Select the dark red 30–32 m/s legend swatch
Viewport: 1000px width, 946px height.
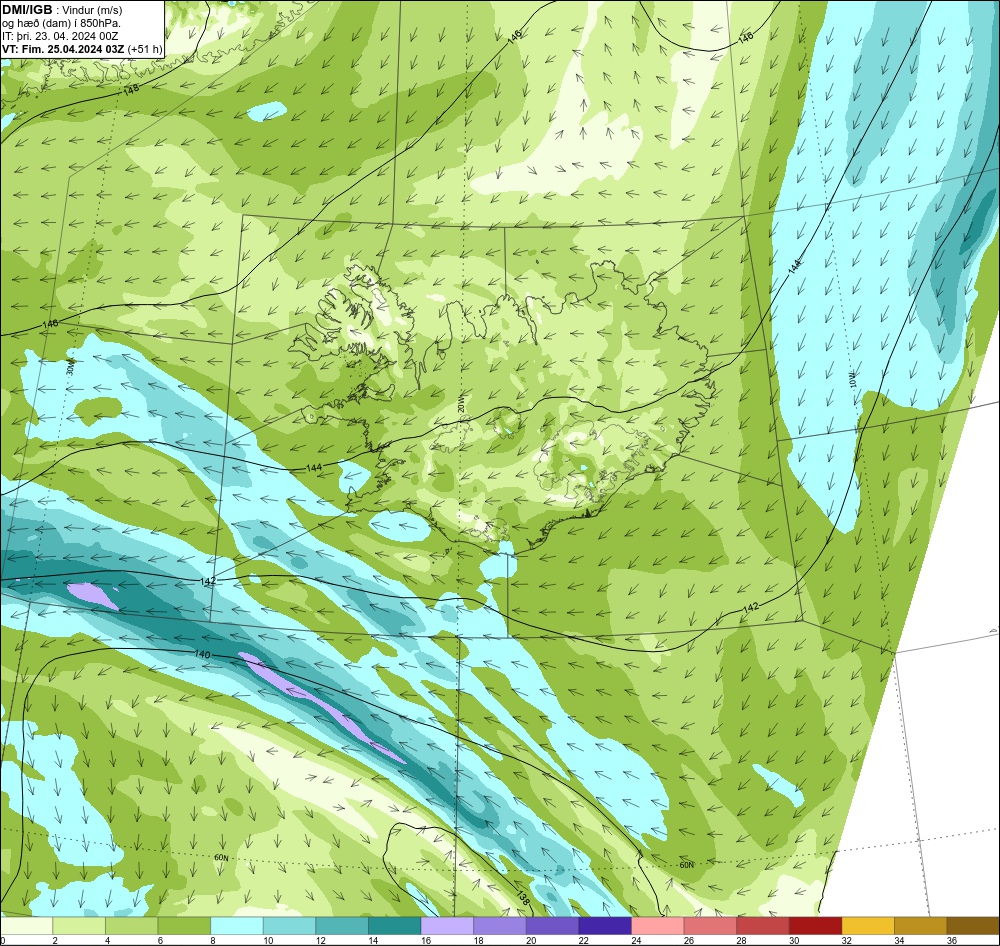pyautogui.click(x=816, y=926)
